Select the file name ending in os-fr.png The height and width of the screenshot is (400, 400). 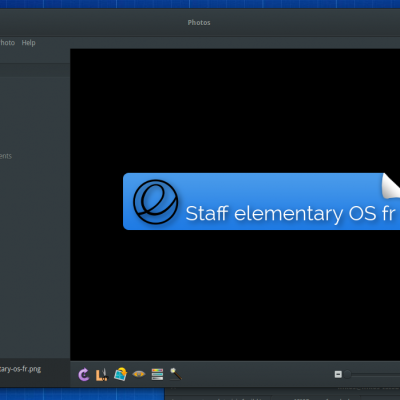point(20,369)
